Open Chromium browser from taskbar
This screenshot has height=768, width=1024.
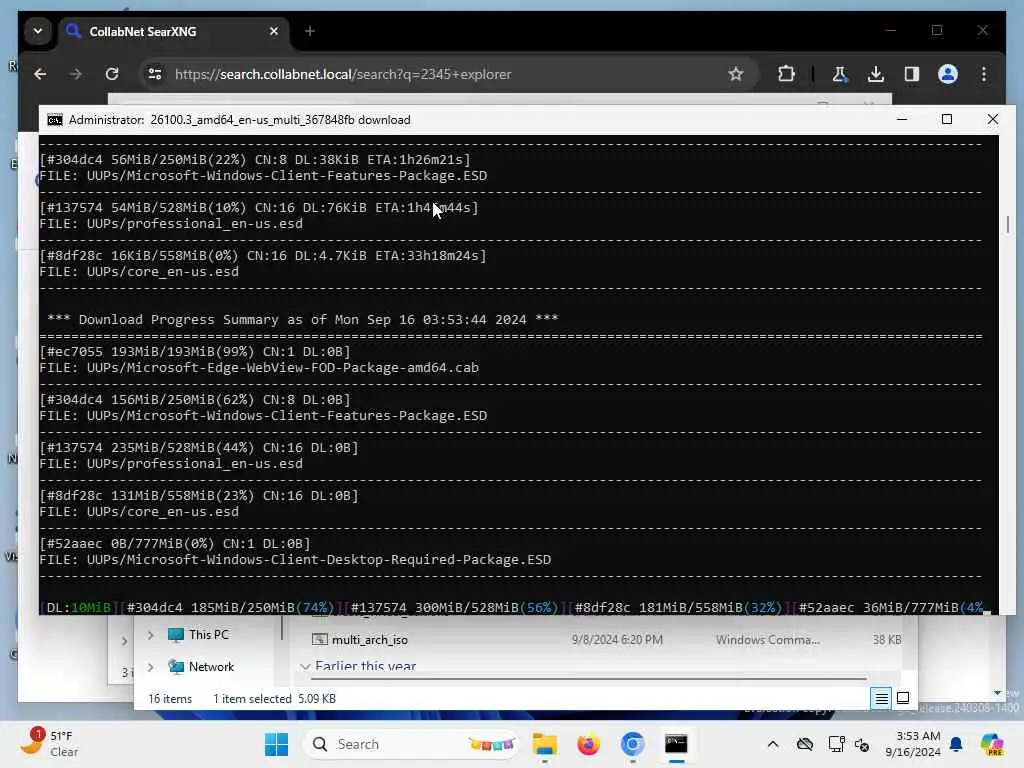[x=632, y=744]
